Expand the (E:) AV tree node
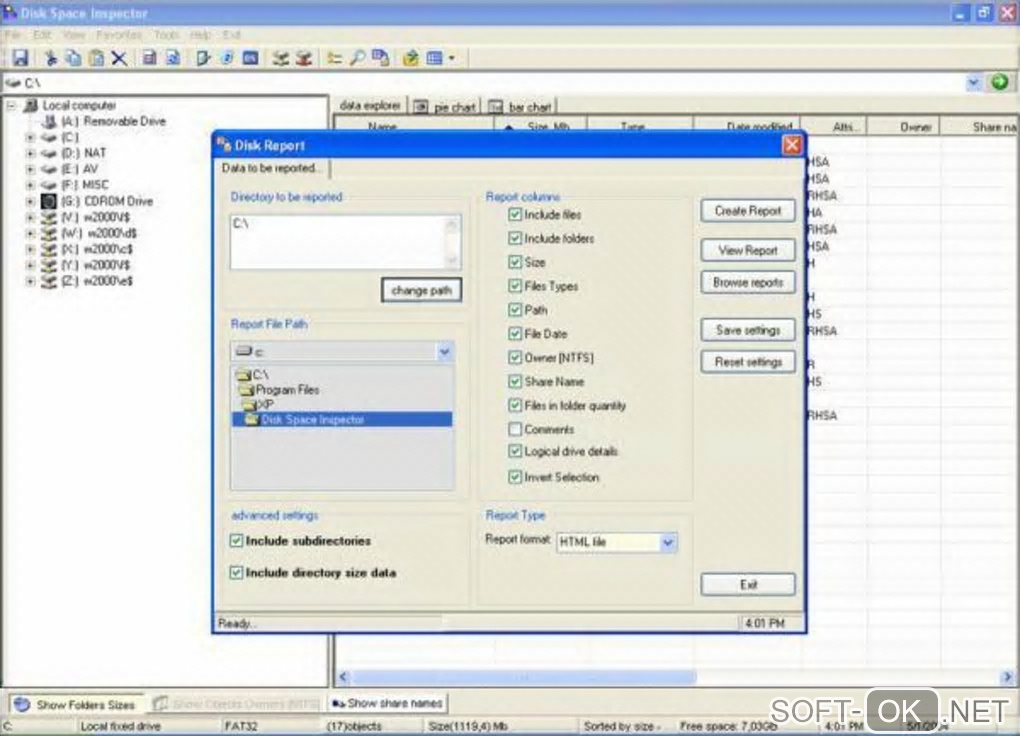 (x=30, y=169)
